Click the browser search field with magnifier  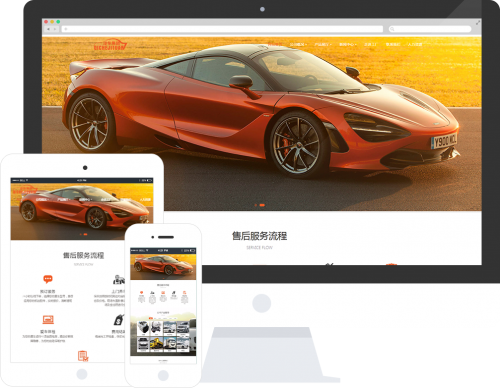(x=430, y=29)
